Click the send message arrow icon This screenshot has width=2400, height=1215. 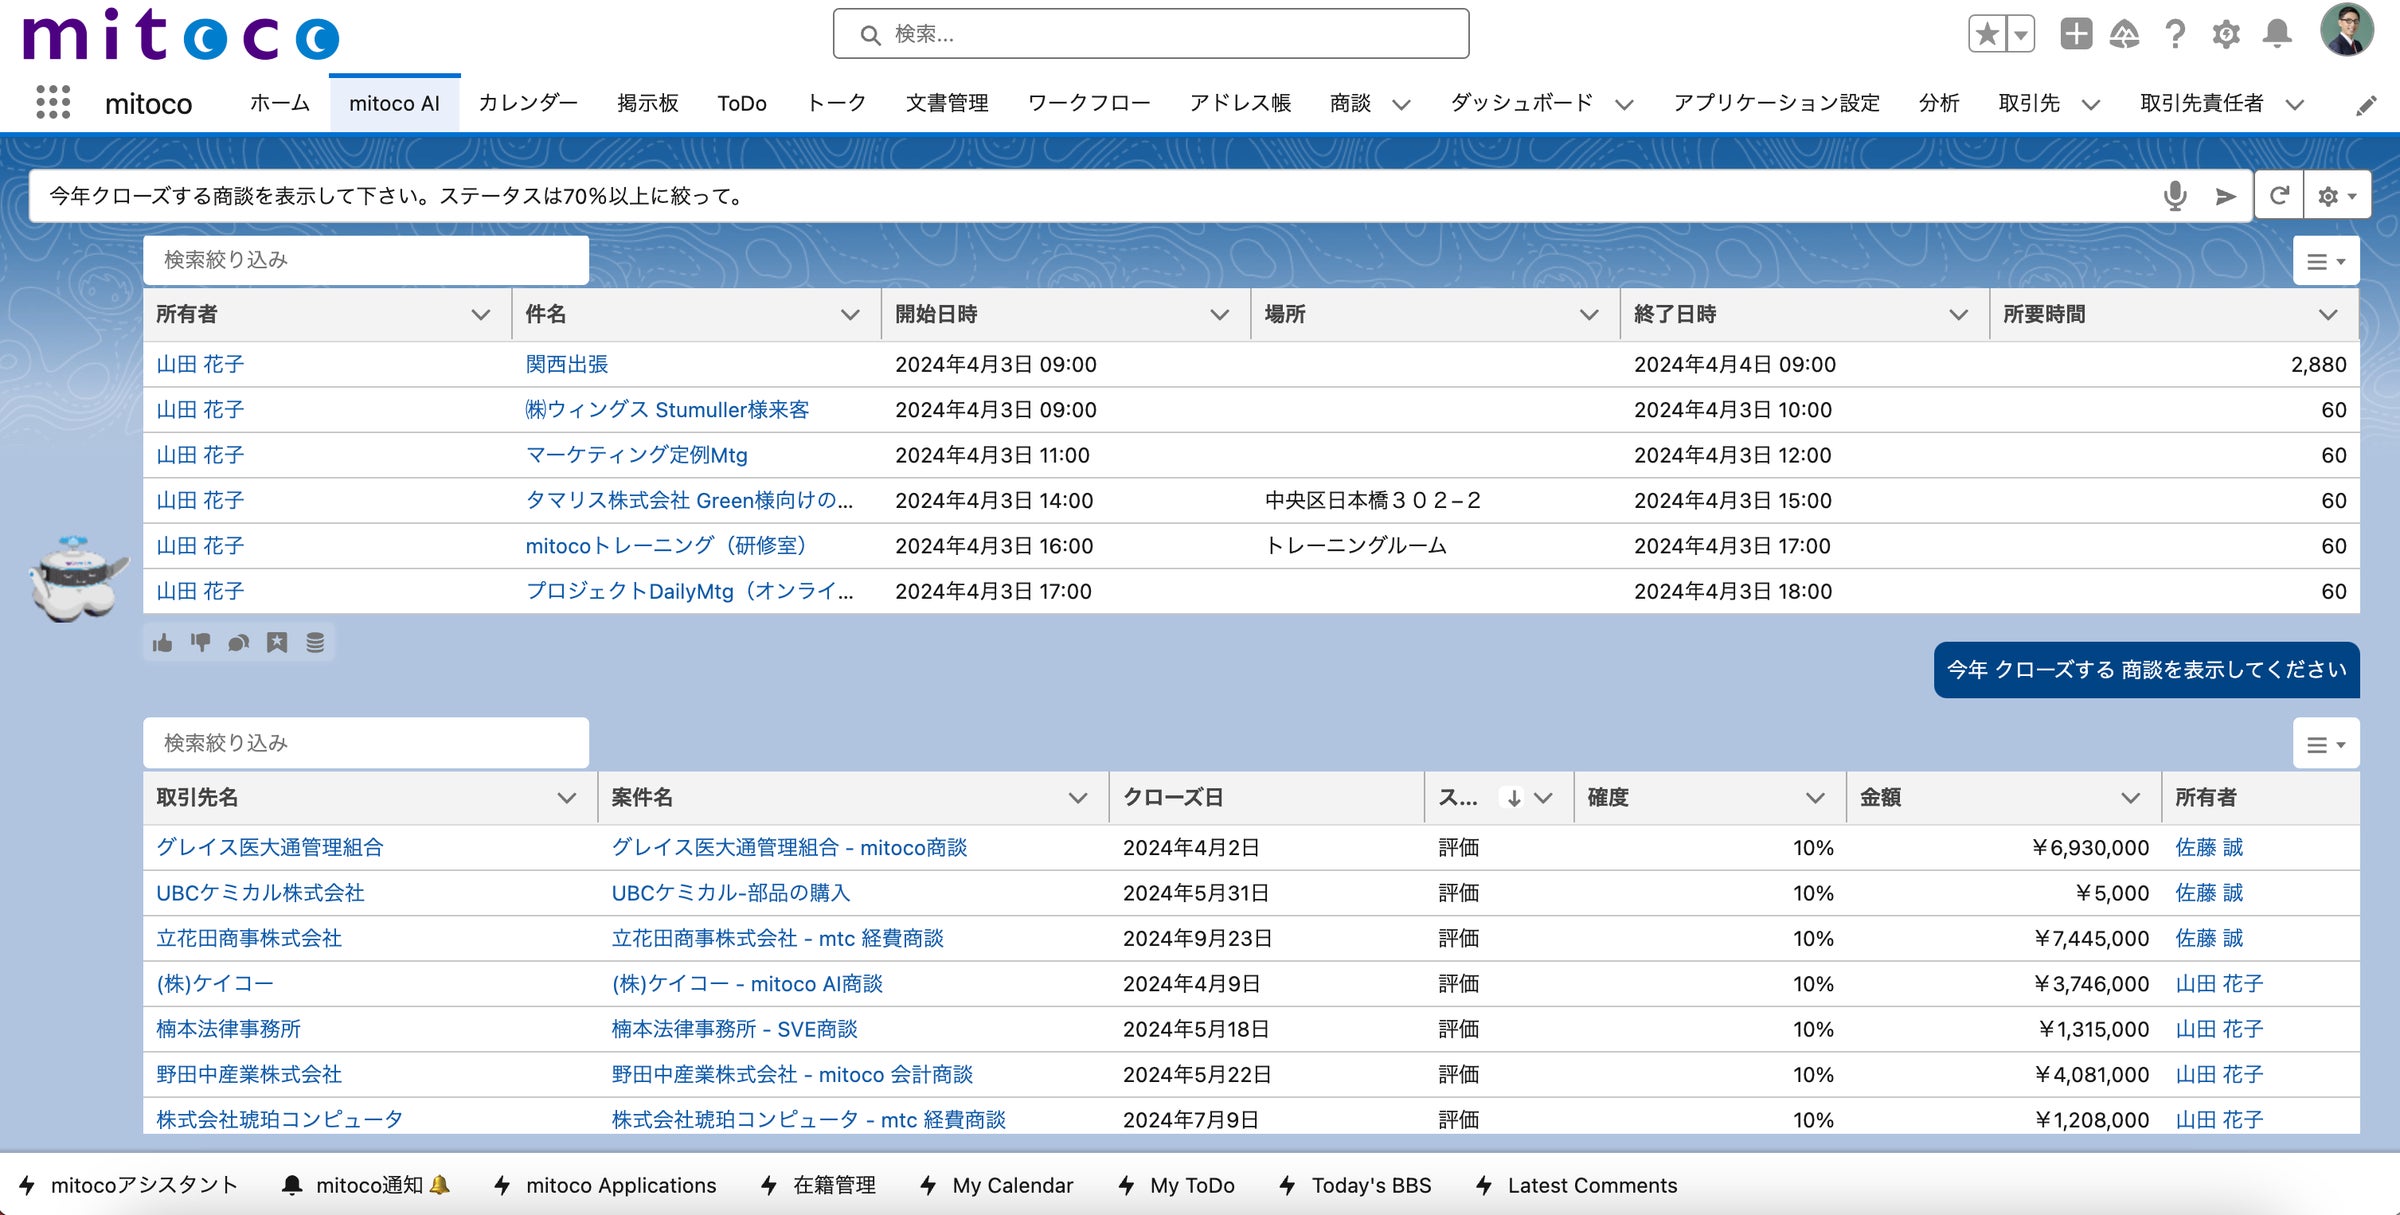[2225, 197]
